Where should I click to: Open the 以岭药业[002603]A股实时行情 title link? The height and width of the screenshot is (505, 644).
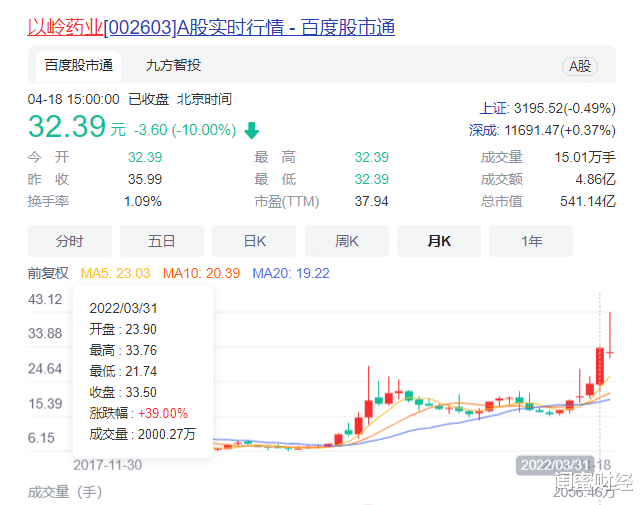click(211, 28)
